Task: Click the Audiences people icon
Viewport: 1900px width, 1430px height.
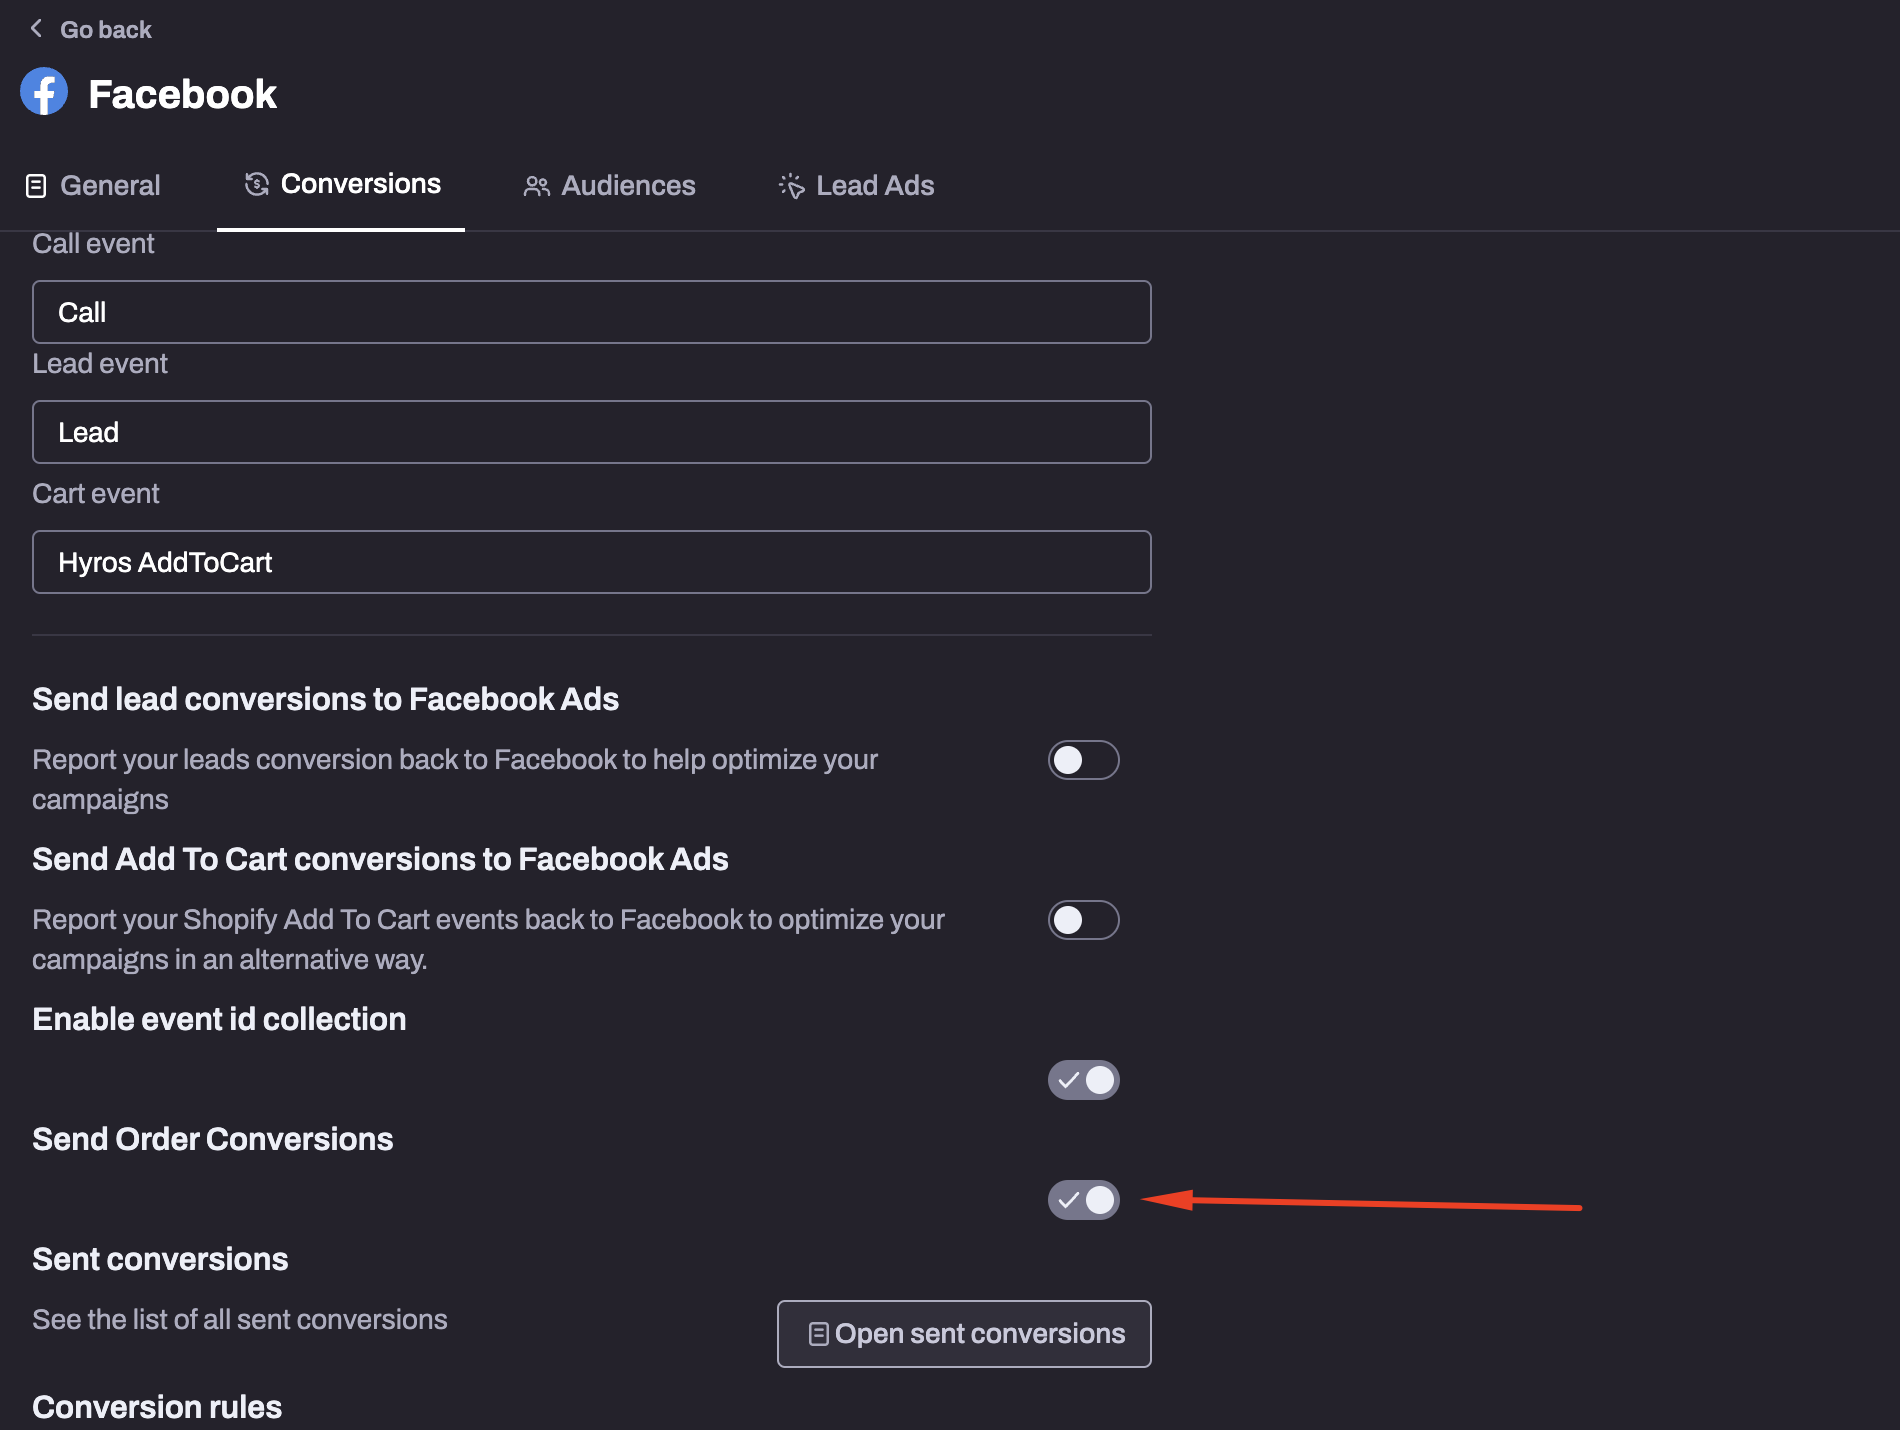Action: 536,186
